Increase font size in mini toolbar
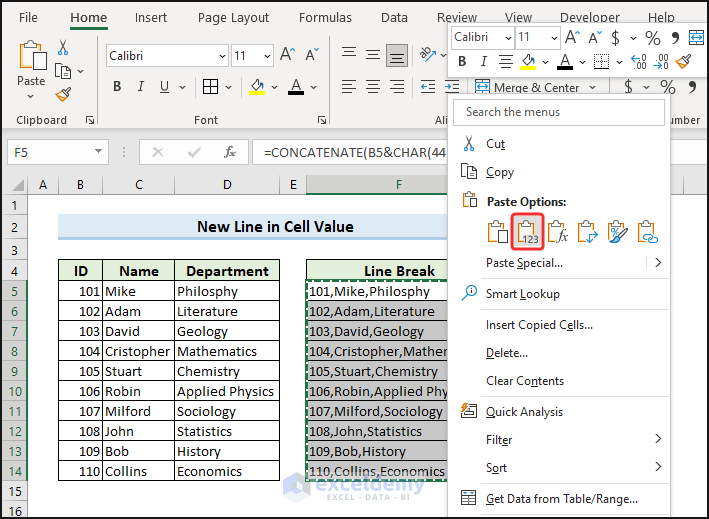Image resolution: width=709 pixels, height=519 pixels. [572, 37]
